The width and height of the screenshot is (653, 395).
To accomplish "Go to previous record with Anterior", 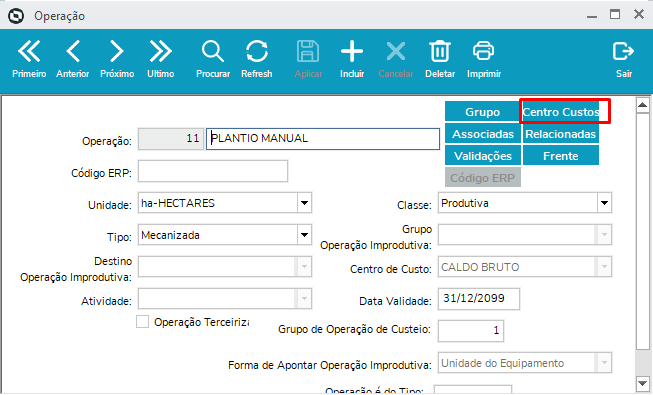I will click(73, 59).
